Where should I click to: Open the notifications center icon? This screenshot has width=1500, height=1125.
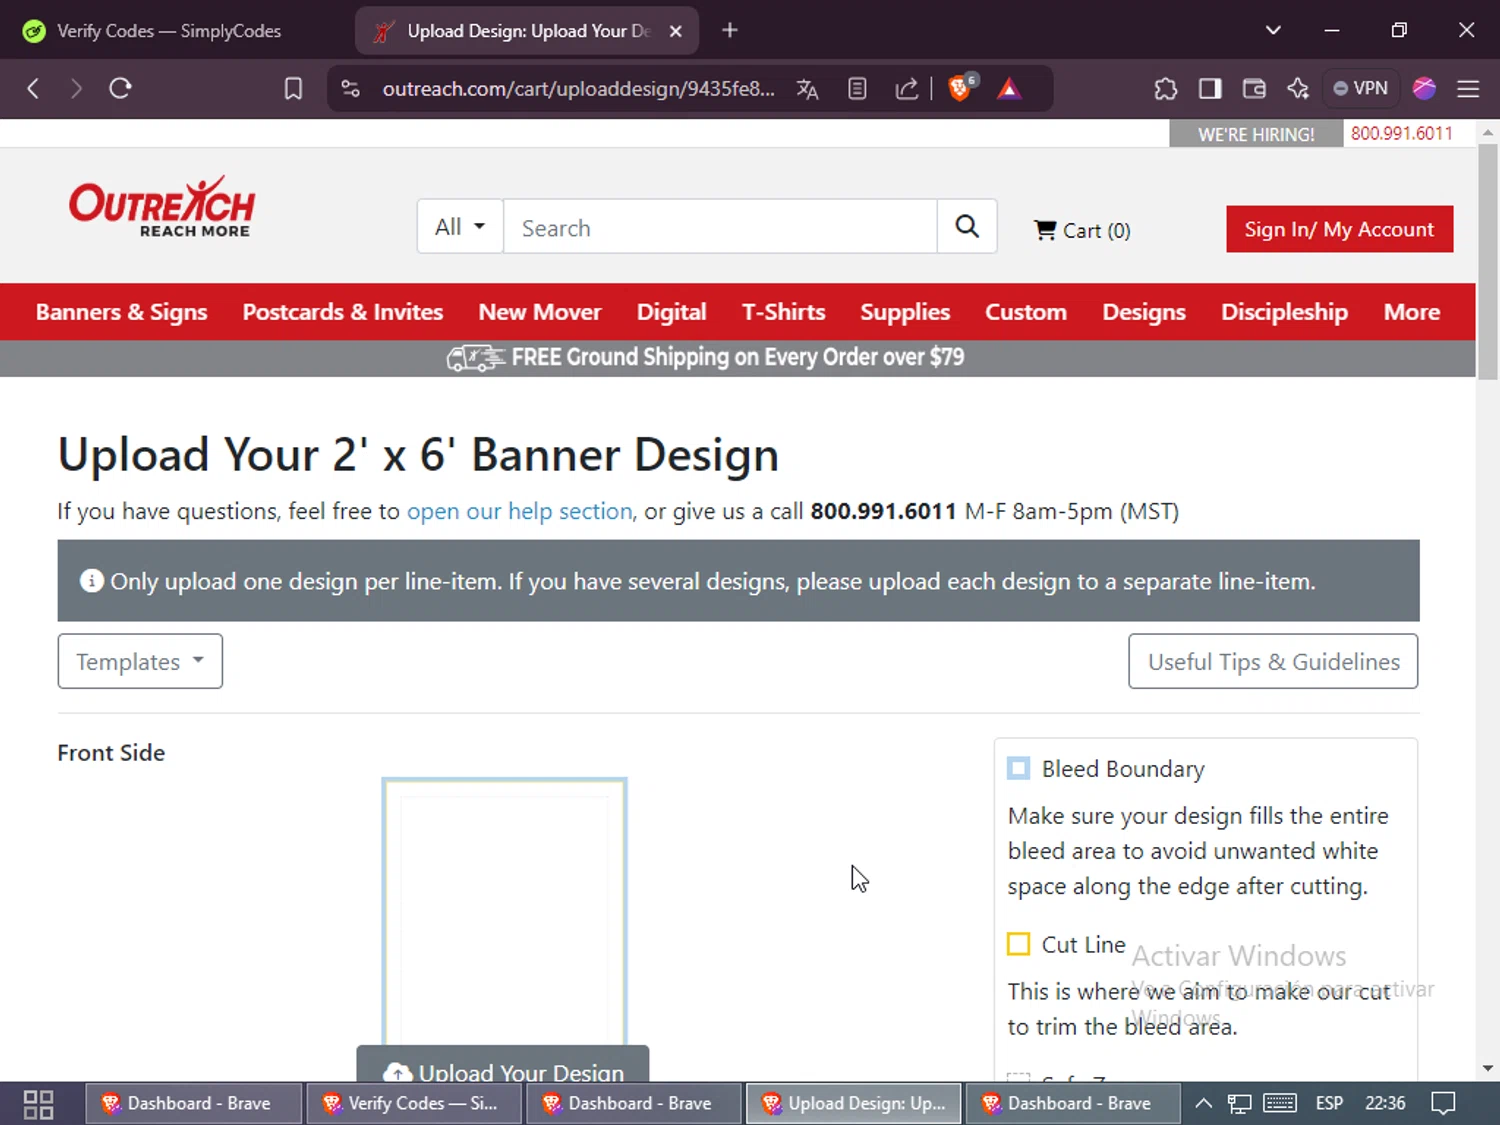(x=1443, y=1103)
